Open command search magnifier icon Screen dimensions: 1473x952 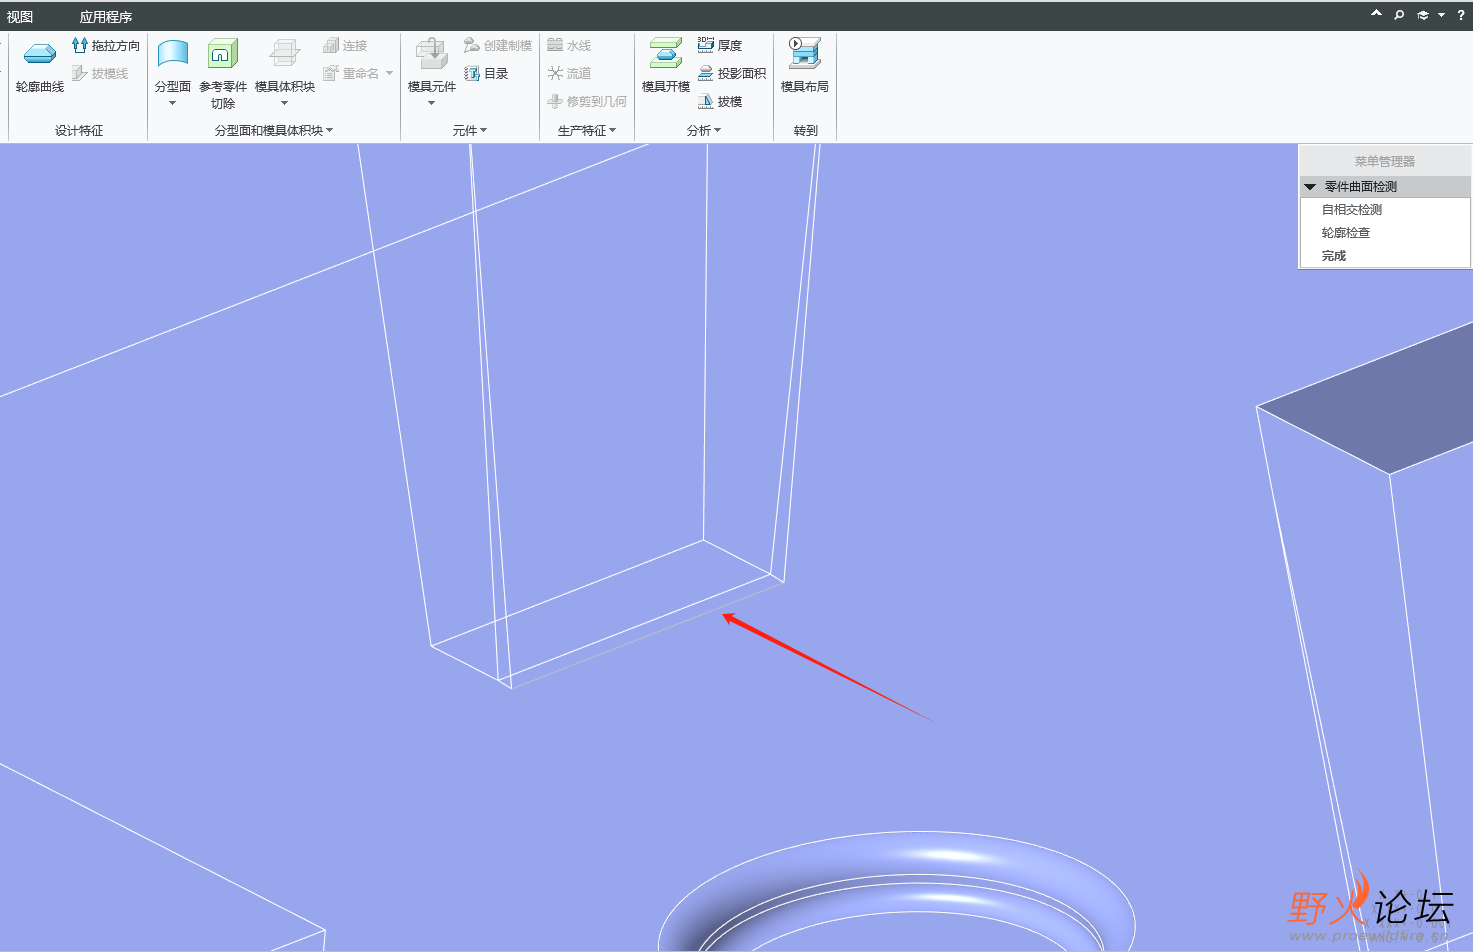1399,15
